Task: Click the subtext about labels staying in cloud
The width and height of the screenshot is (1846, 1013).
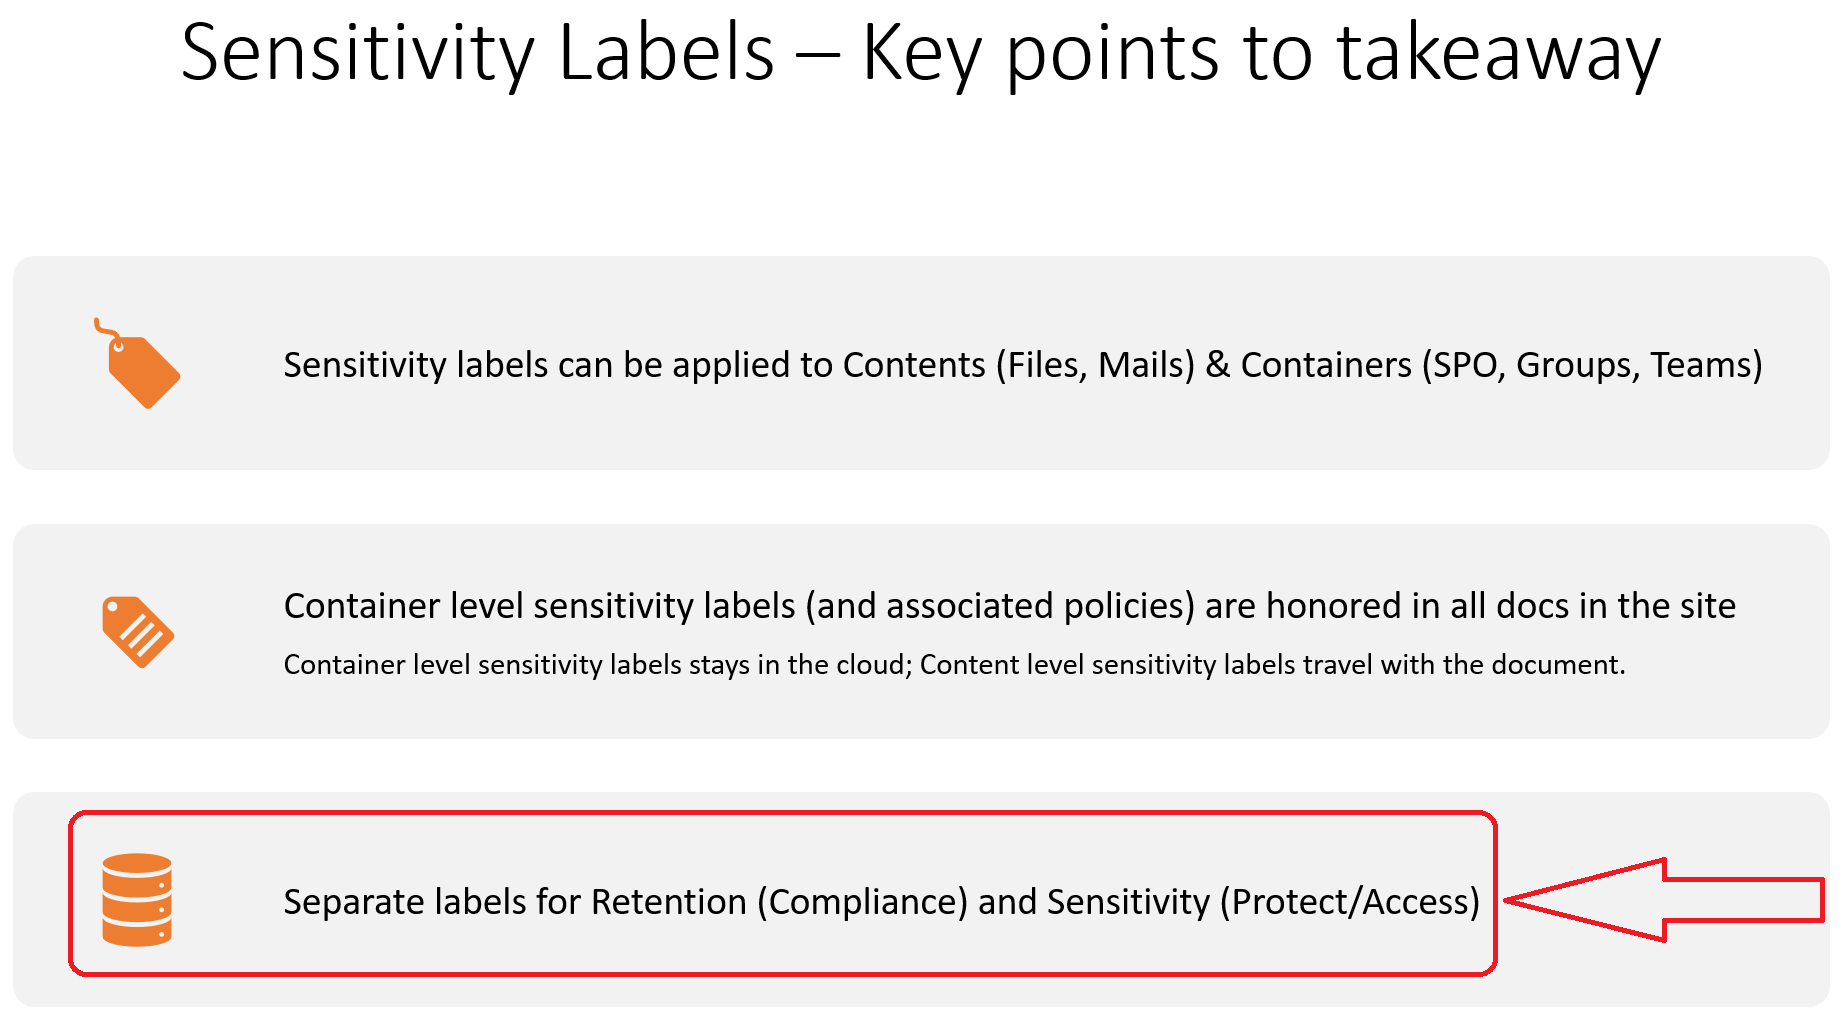Action: [x=954, y=665]
